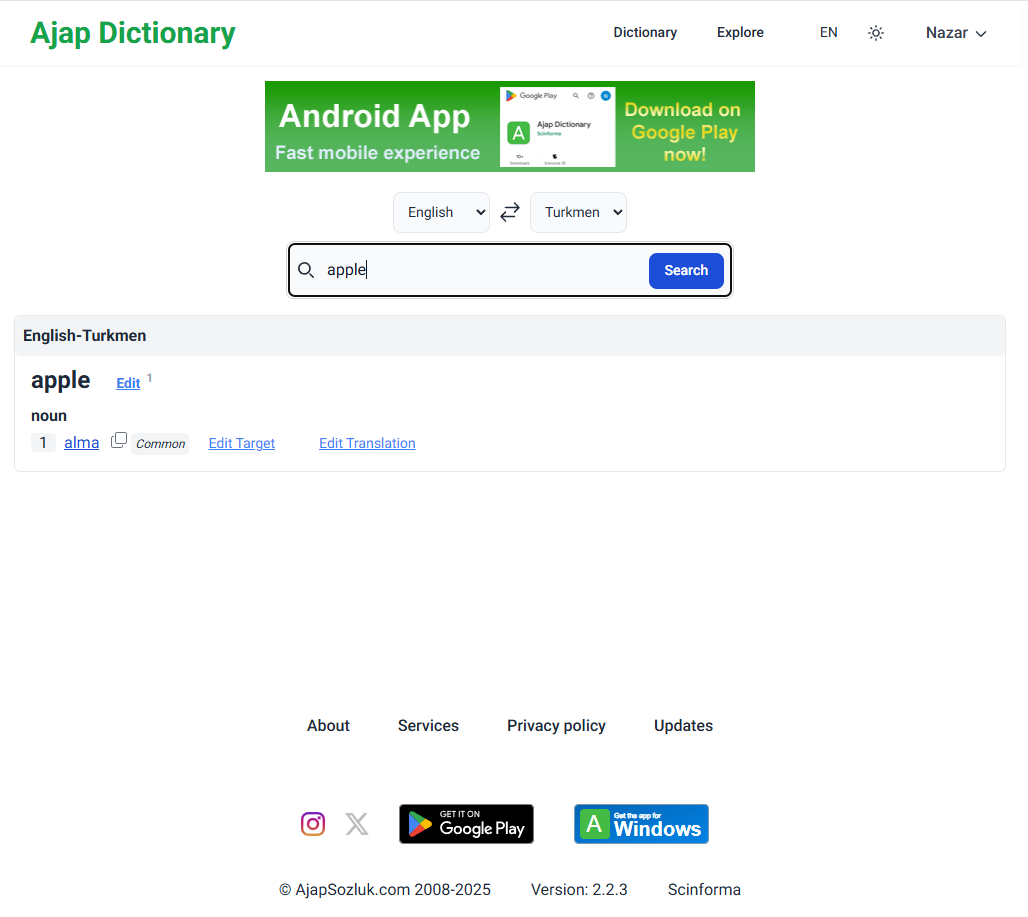Open the source language dropdown set to English

(441, 212)
